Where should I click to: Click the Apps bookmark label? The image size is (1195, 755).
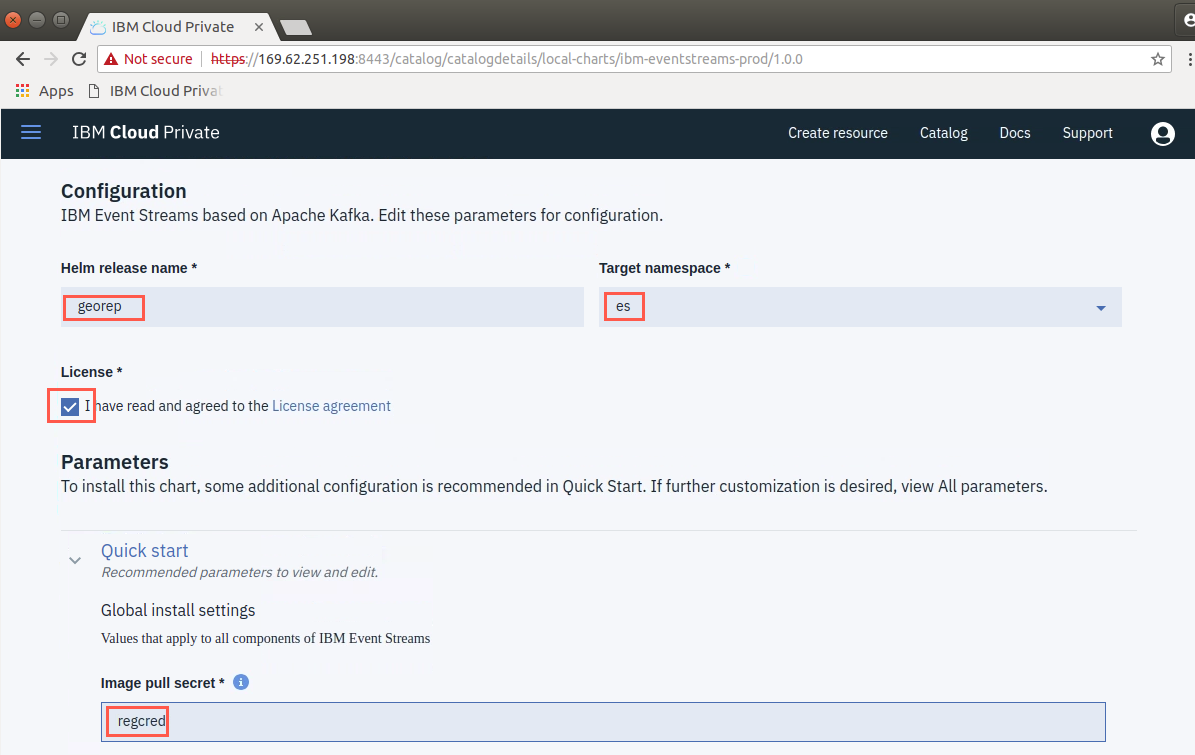[56, 91]
